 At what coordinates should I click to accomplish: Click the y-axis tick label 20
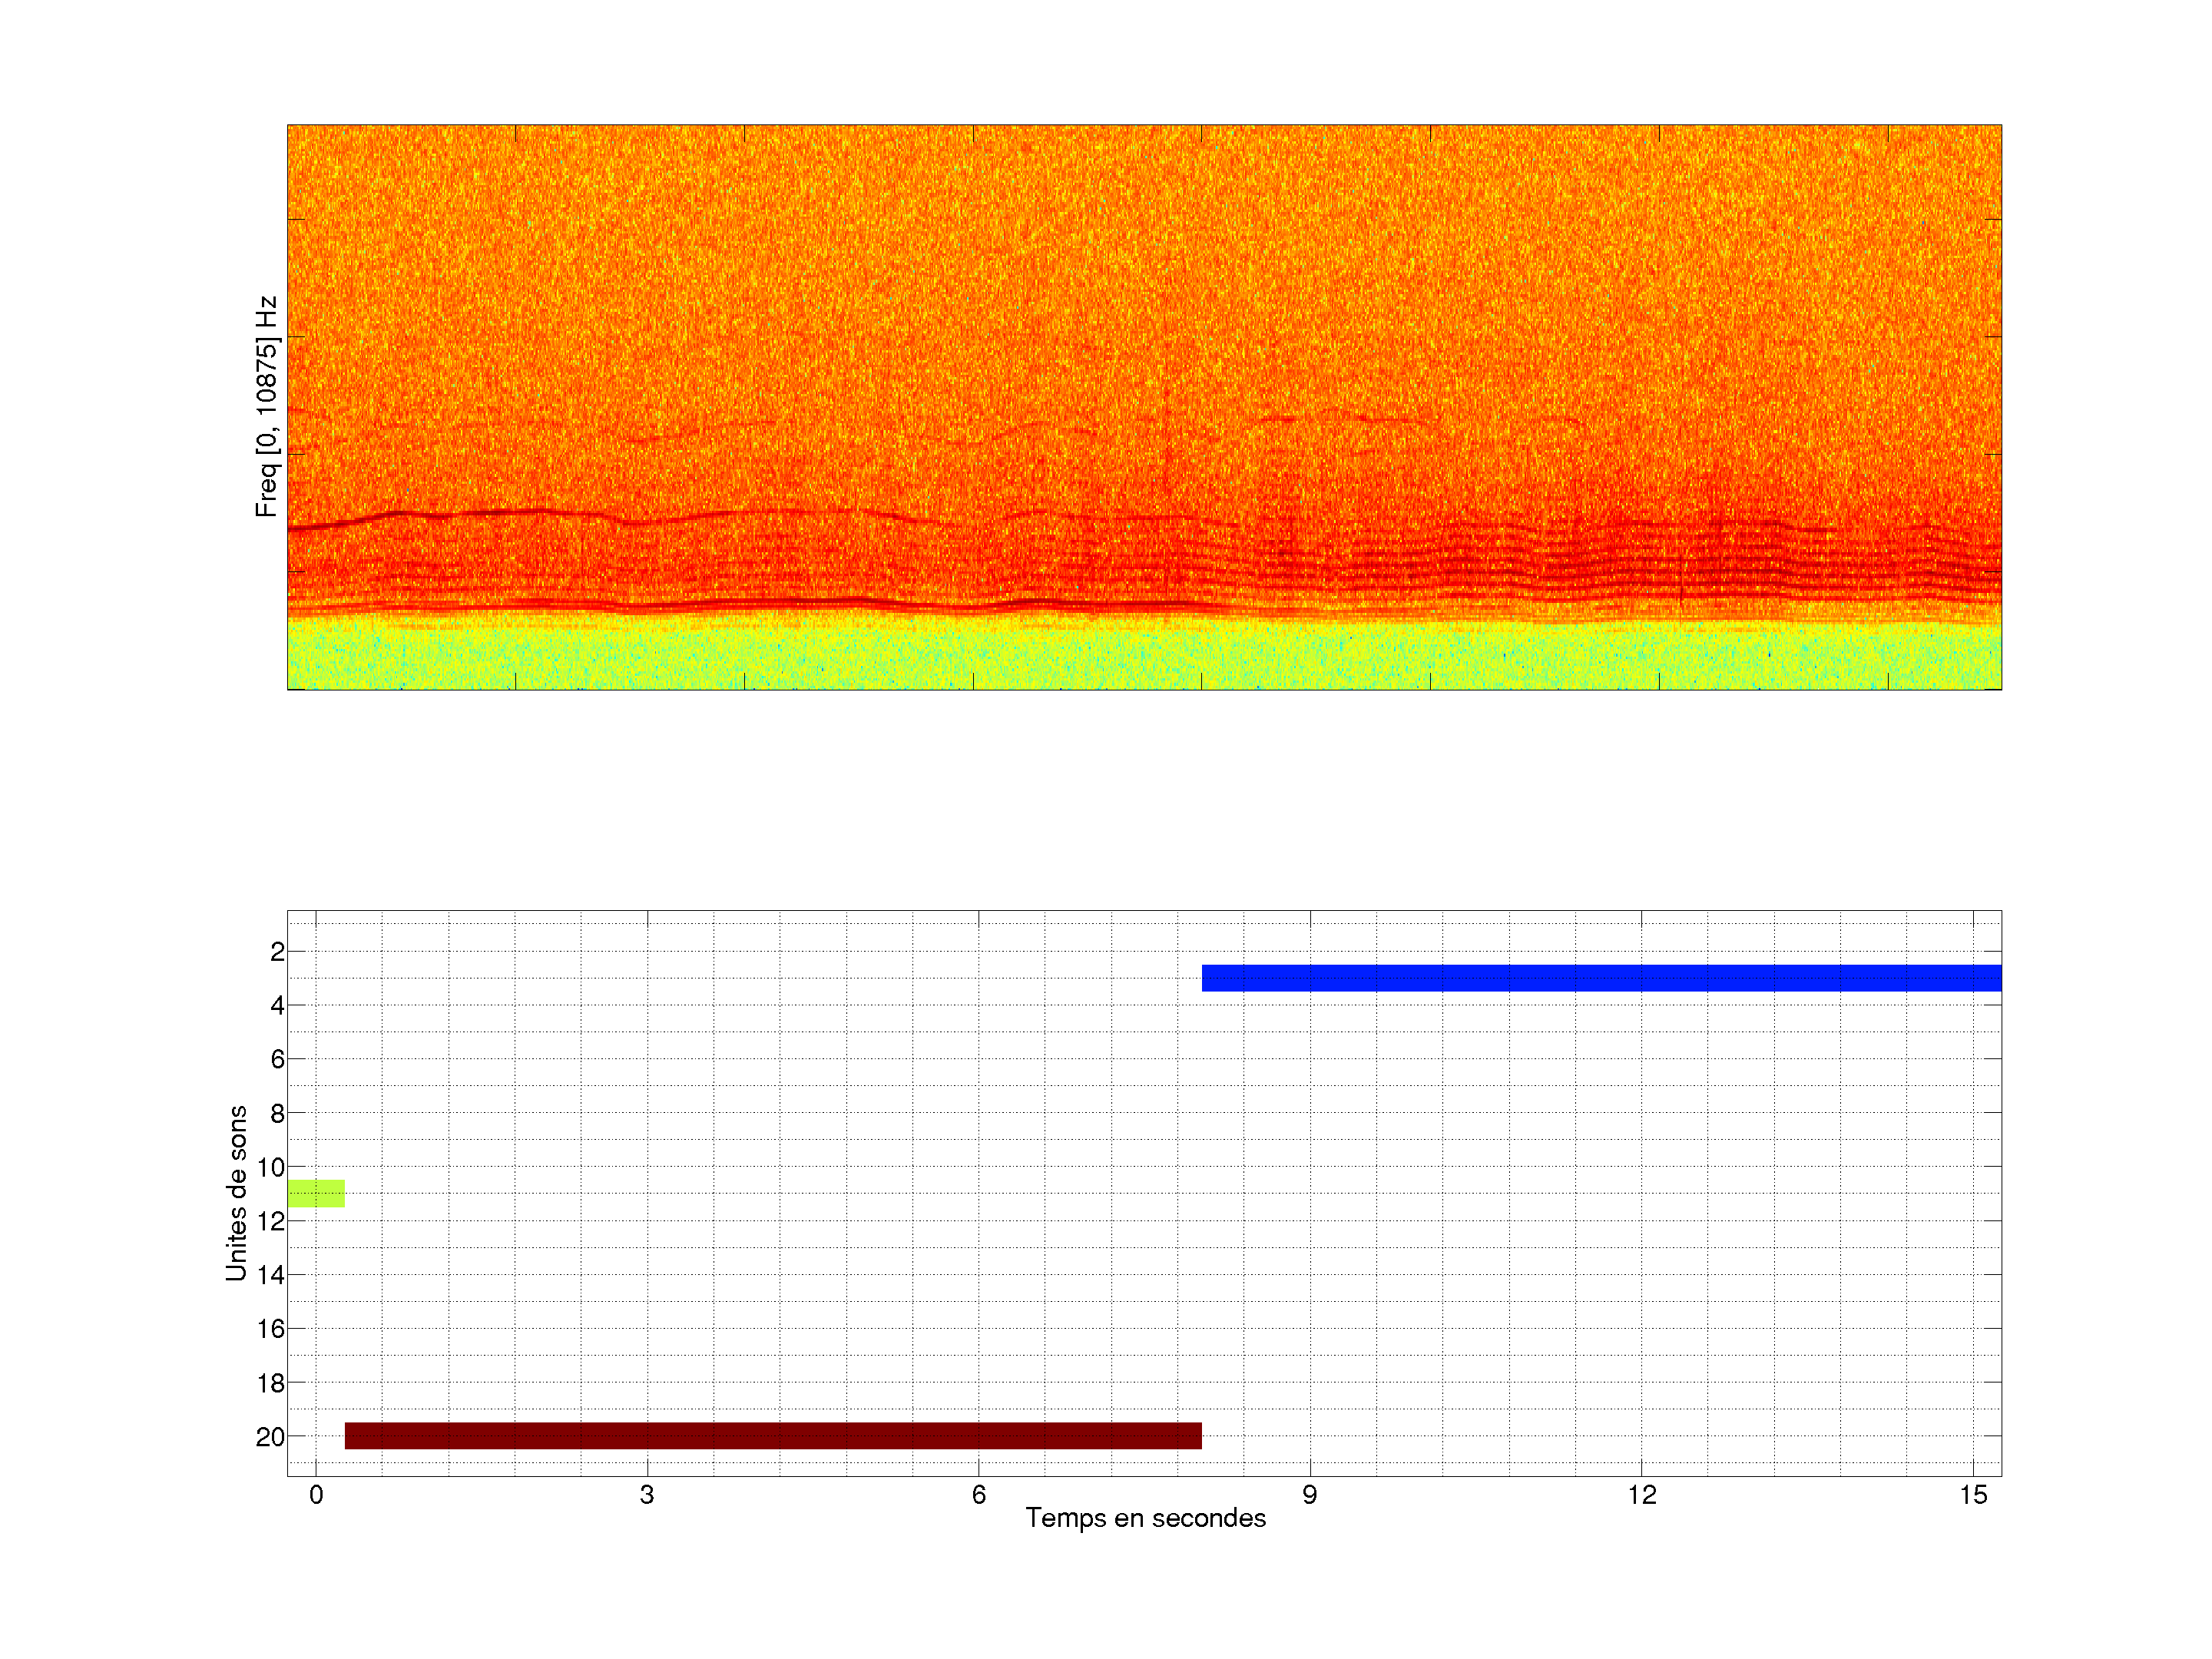(270, 1437)
